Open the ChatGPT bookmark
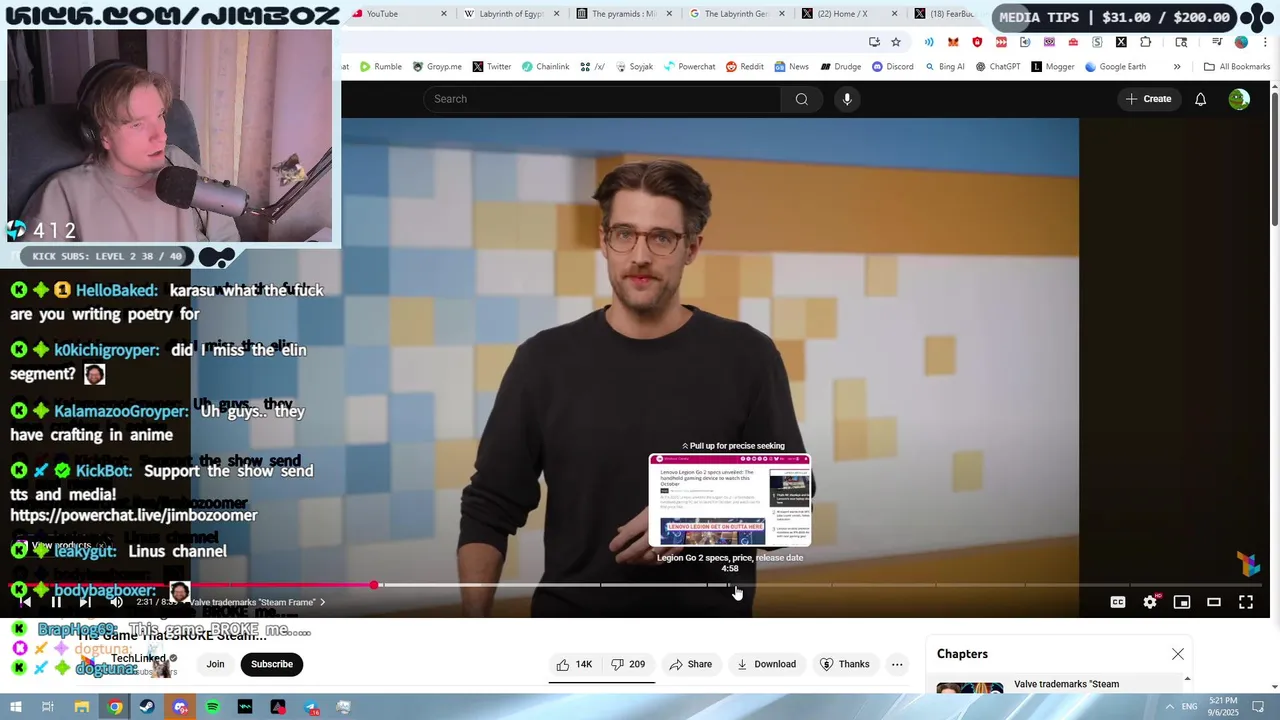1280x720 pixels. (x=997, y=67)
